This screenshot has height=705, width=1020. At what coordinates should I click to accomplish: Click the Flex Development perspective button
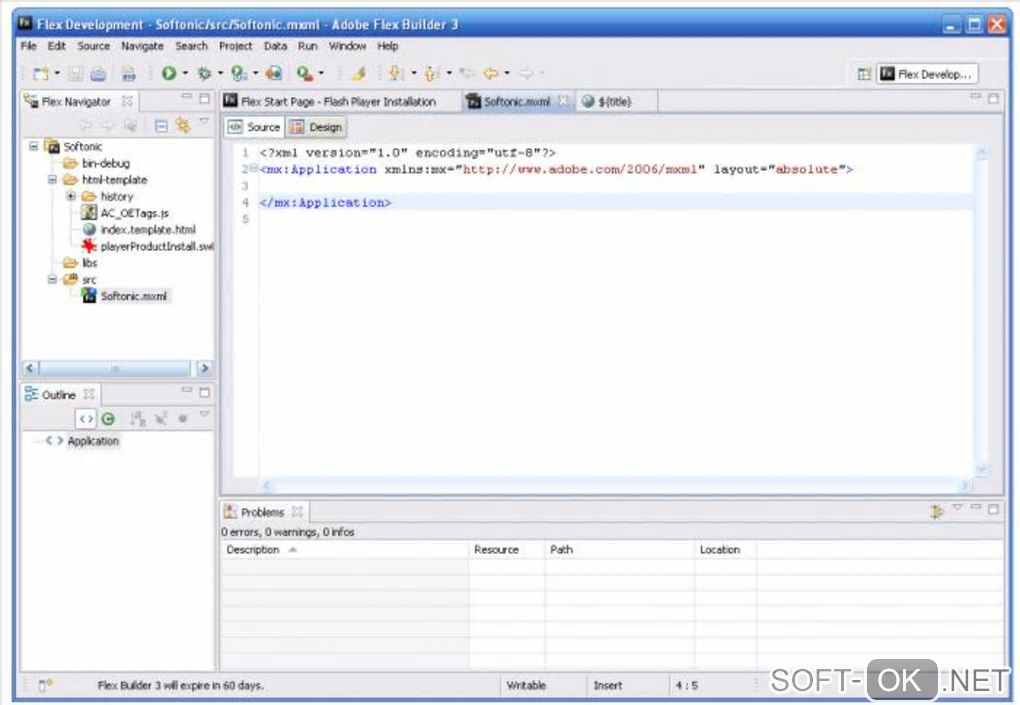click(926, 74)
